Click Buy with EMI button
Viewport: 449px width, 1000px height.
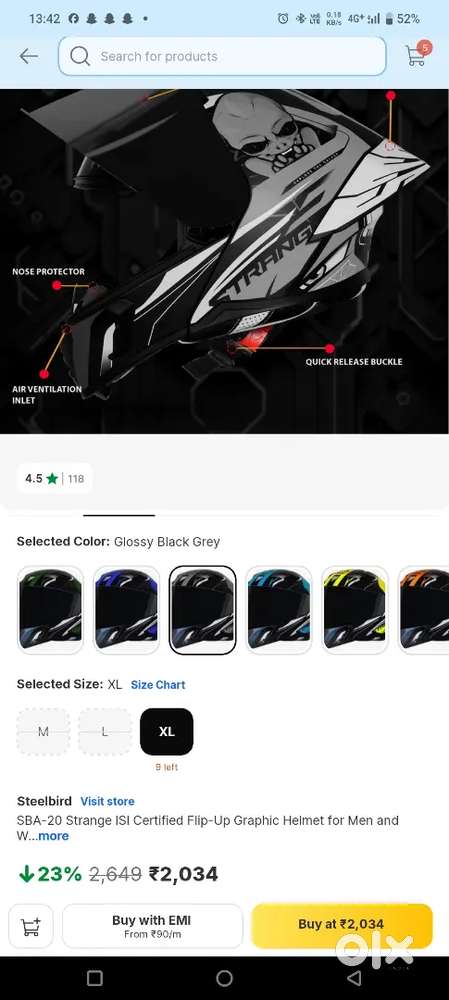click(152, 926)
